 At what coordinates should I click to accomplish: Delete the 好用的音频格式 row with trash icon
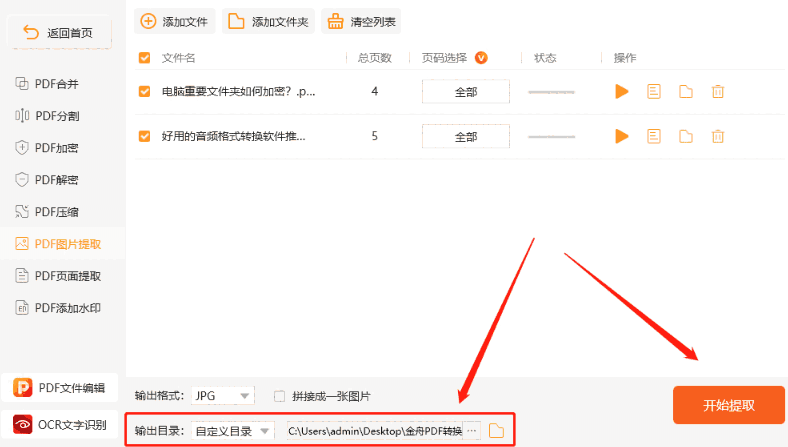[718, 136]
